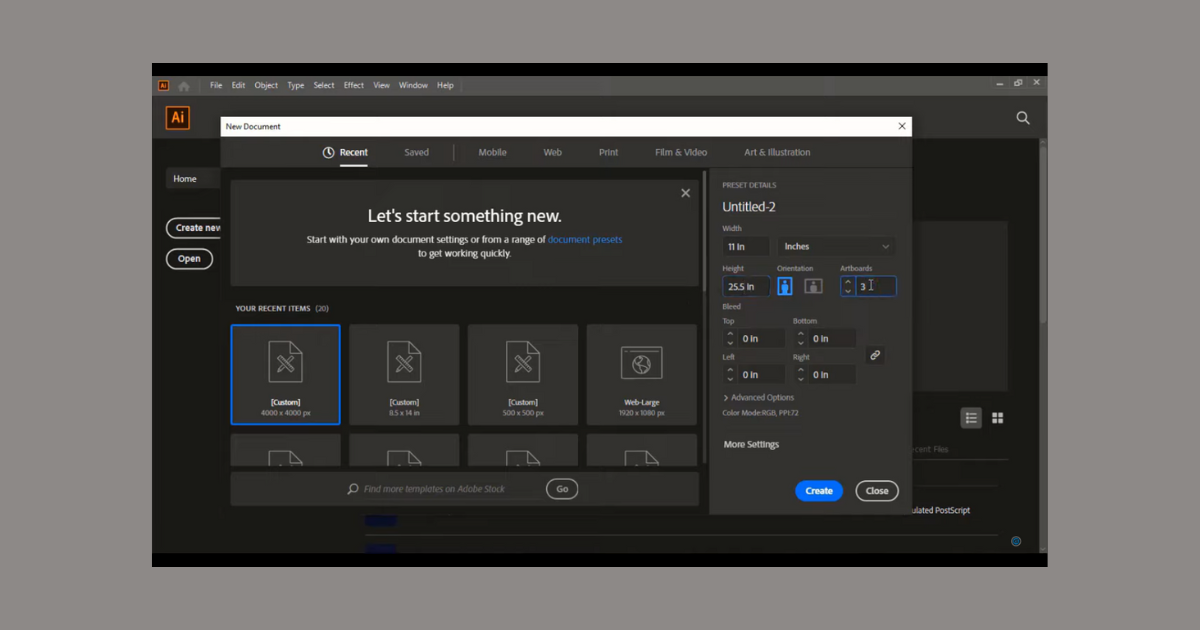Switch to the Saved tab

point(417,153)
